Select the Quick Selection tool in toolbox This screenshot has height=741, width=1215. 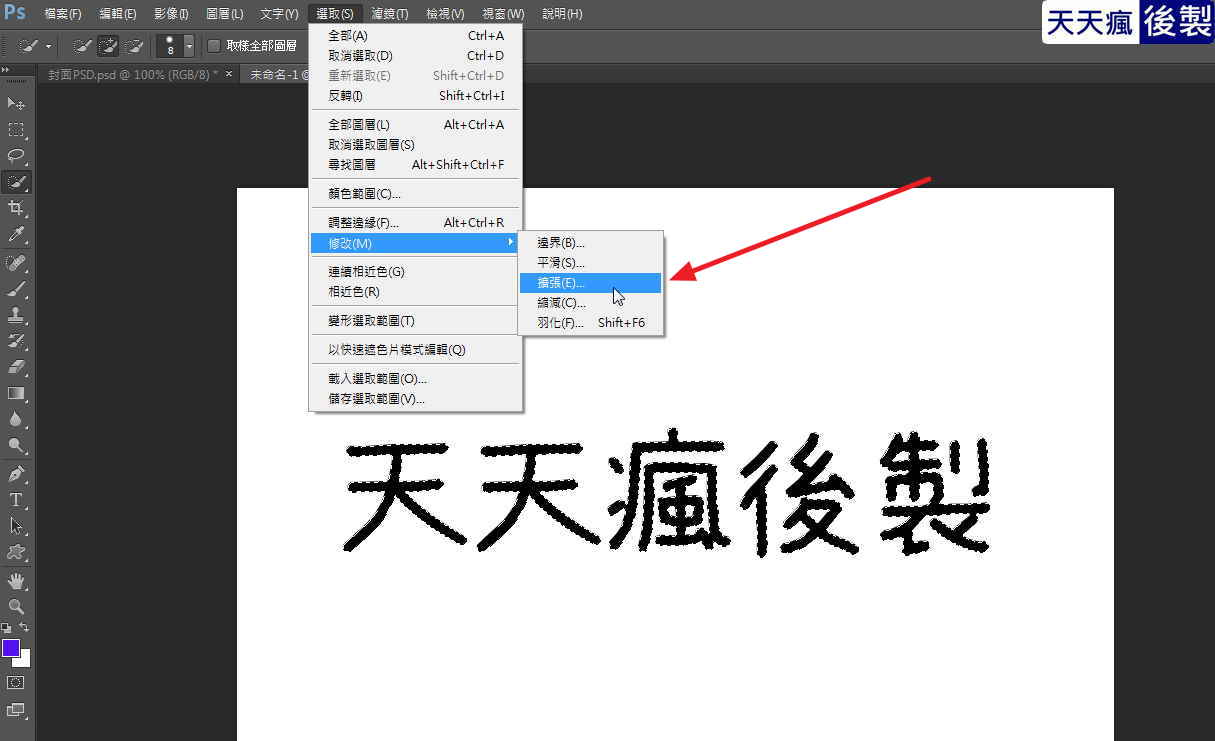tap(17, 182)
